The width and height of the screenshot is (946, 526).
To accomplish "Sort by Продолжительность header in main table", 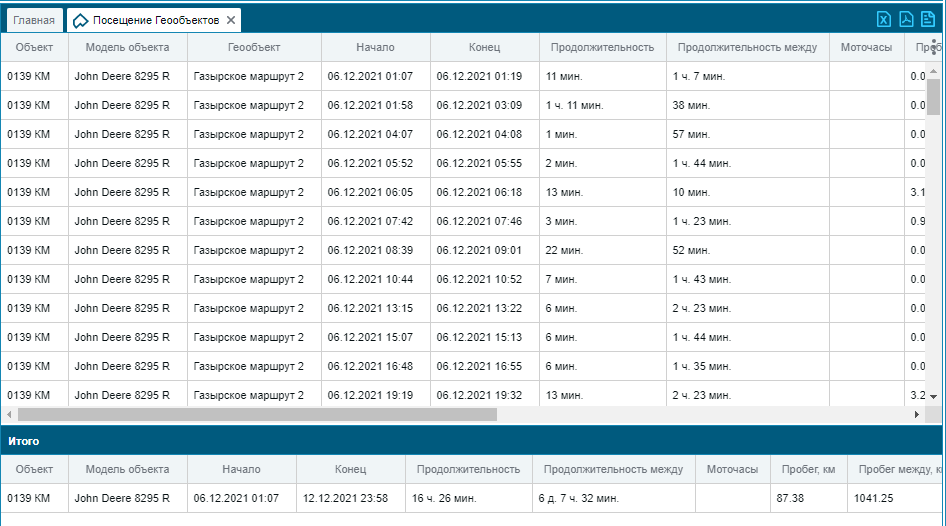I will pos(602,47).
